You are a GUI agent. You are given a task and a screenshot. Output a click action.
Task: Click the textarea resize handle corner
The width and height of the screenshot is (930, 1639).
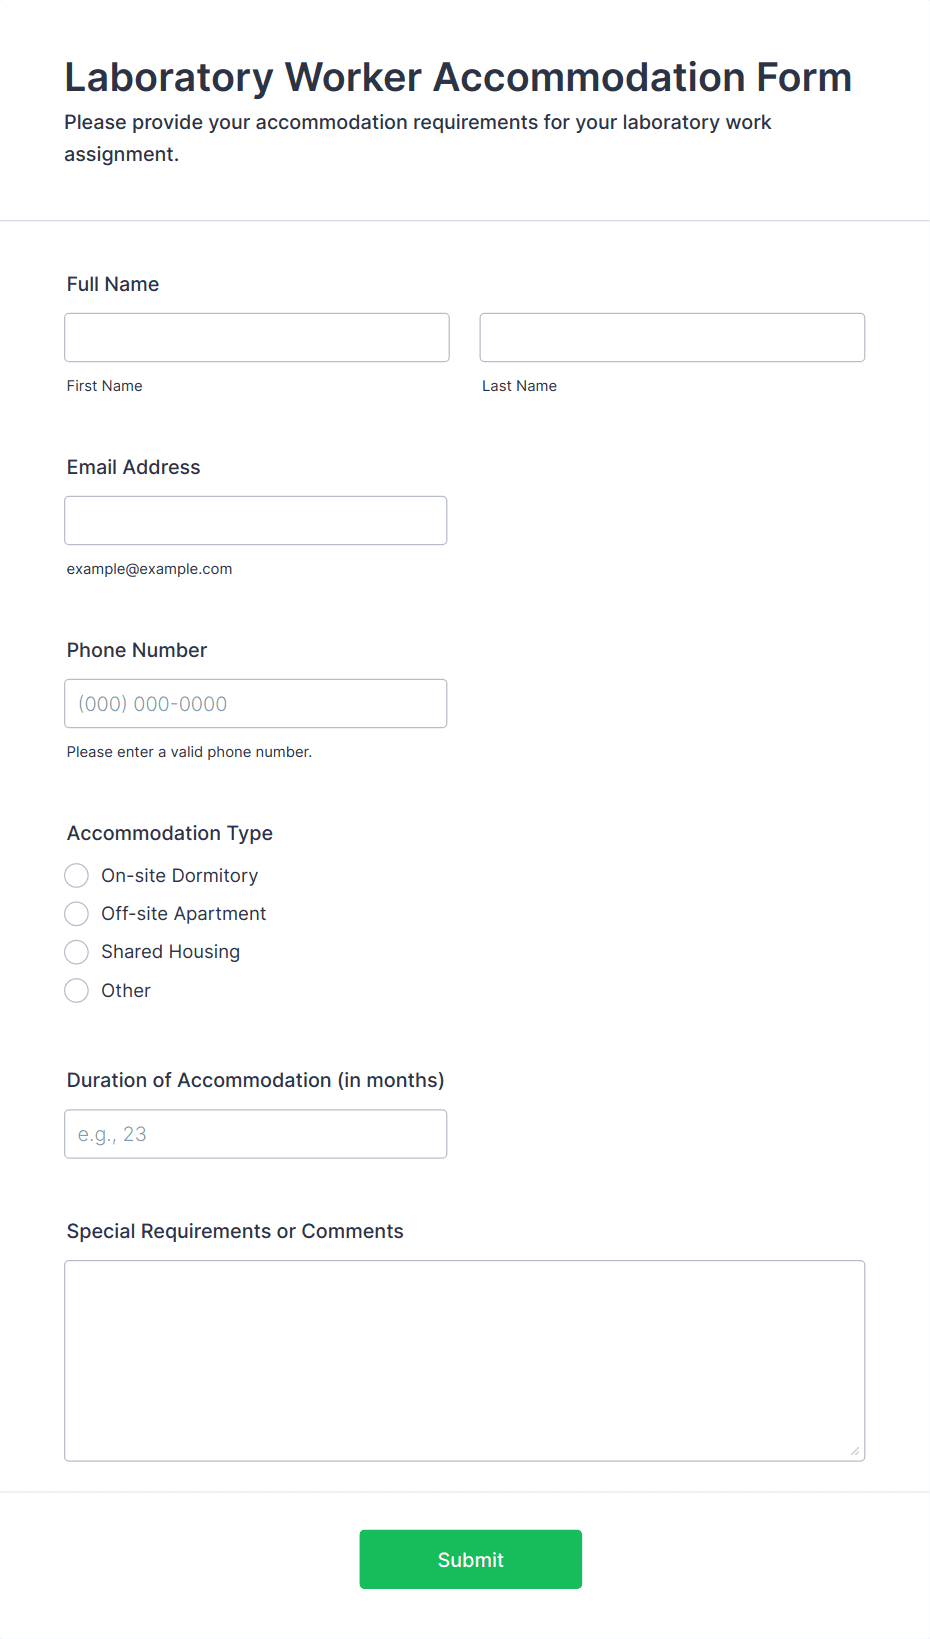855,1451
